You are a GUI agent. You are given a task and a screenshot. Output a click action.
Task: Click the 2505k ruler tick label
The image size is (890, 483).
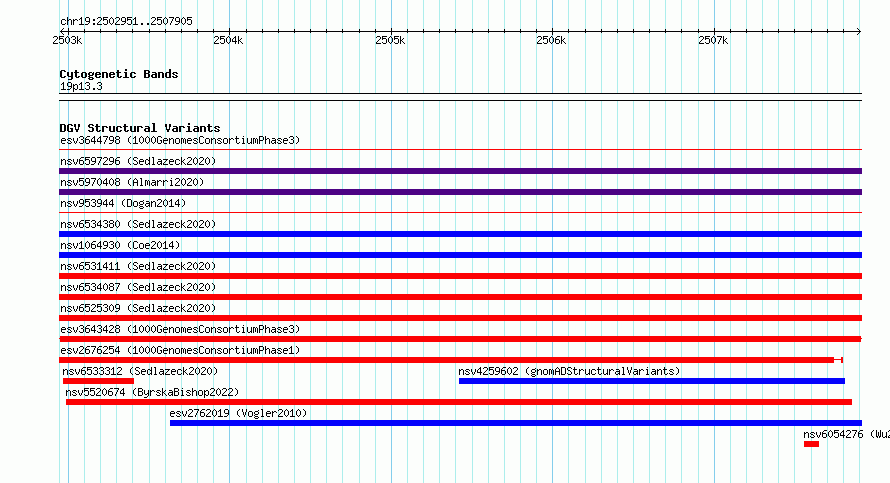click(x=390, y=40)
